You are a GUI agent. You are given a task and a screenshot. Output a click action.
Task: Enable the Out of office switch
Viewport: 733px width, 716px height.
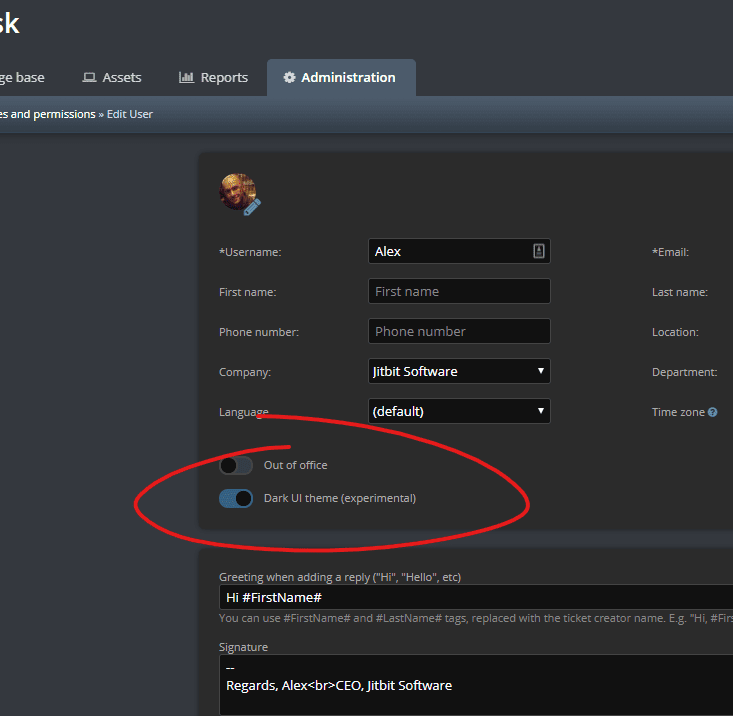[x=236, y=465]
